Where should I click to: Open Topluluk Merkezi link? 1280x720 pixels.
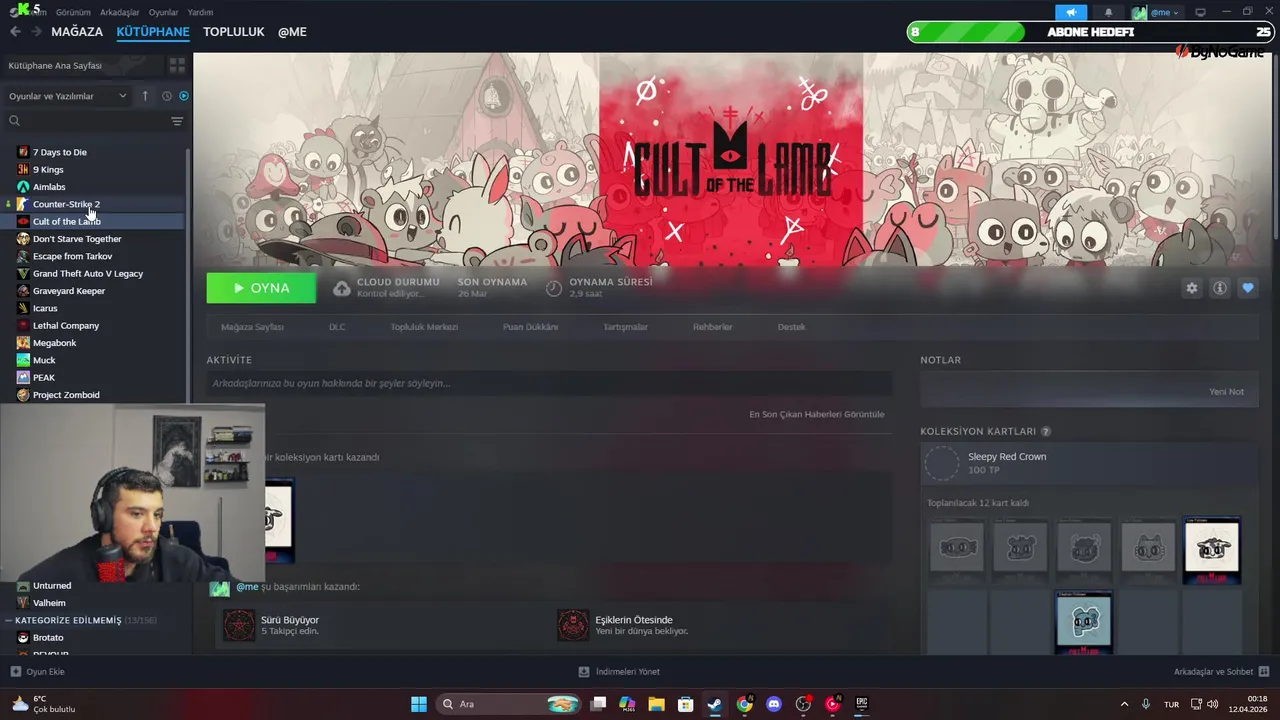[x=424, y=327]
